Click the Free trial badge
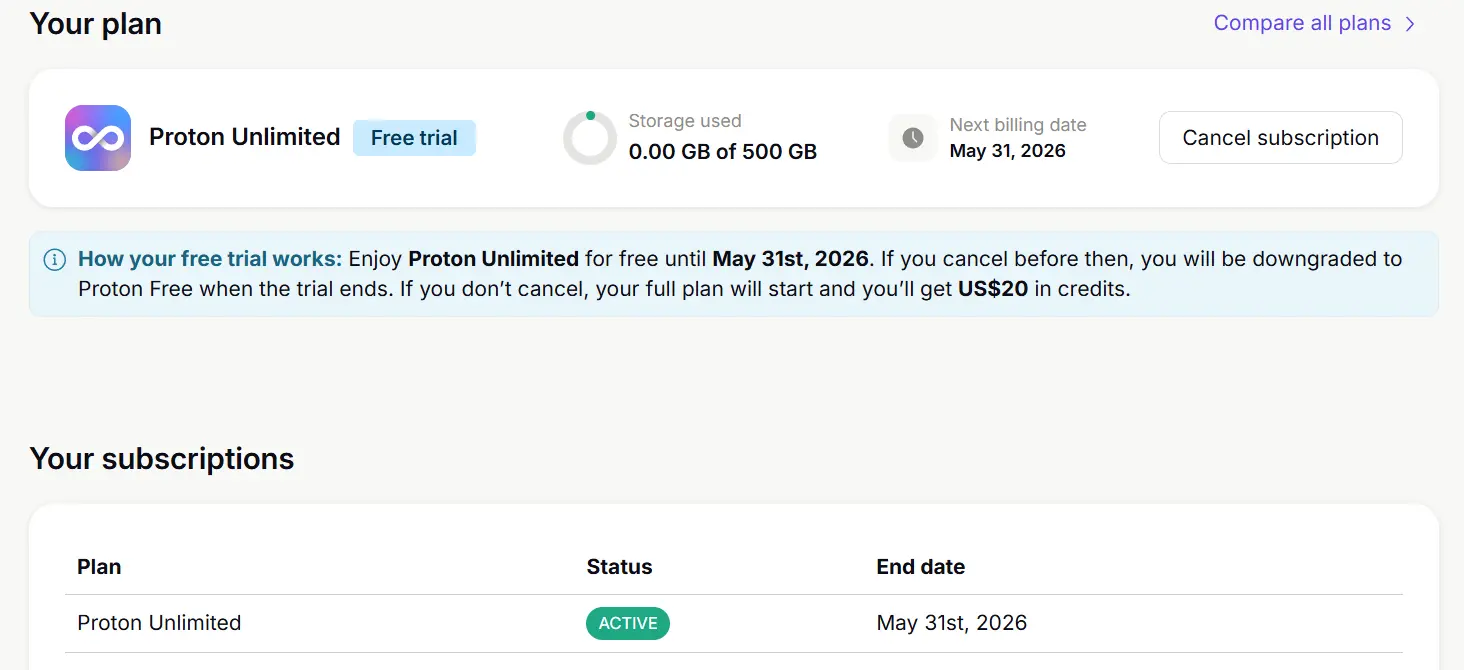This screenshot has width=1464, height=670. pyautogui.click(x=414, y=138)
